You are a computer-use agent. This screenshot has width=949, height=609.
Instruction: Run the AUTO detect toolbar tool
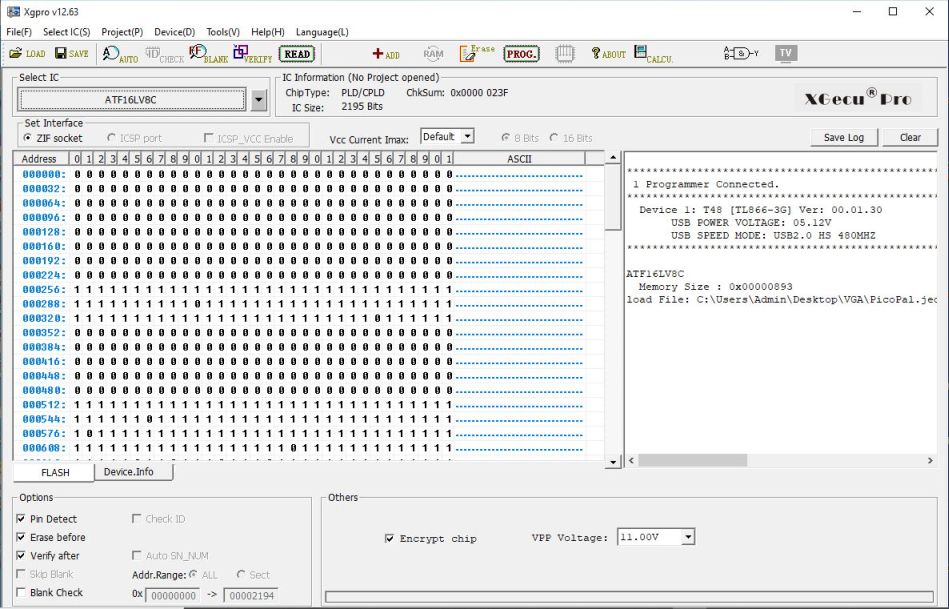click(120, 54)
